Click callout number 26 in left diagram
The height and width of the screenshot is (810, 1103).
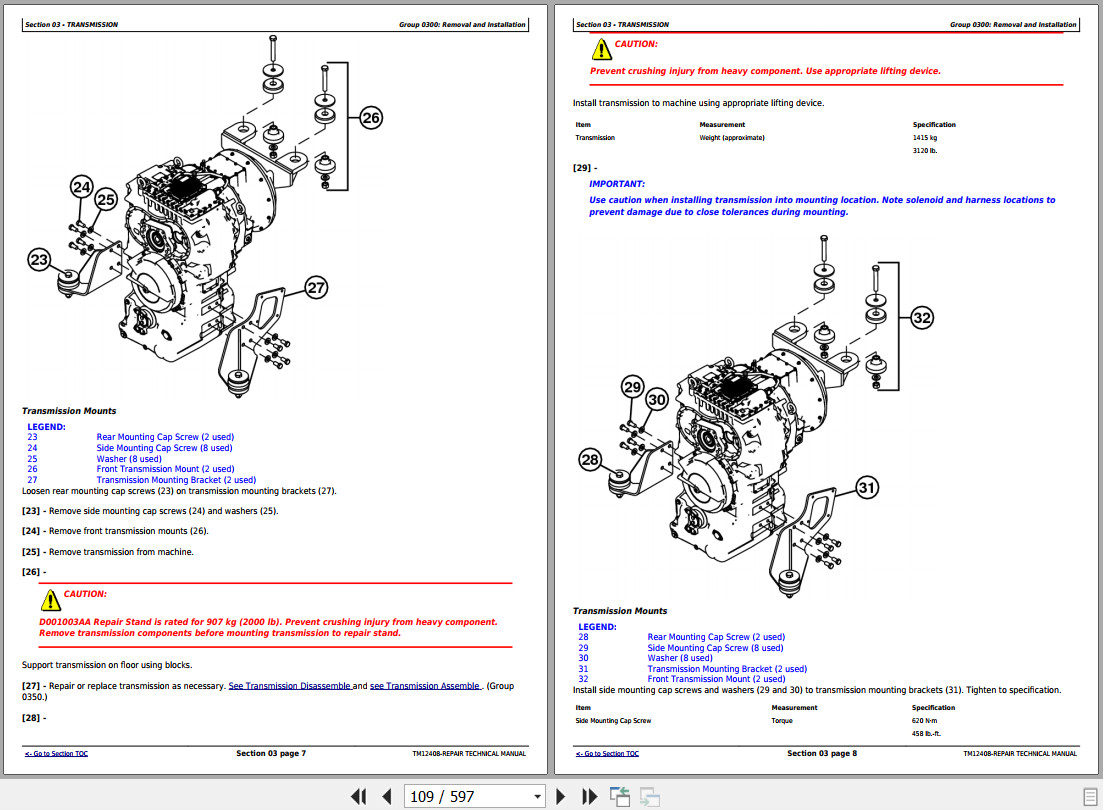pos(371,118)
